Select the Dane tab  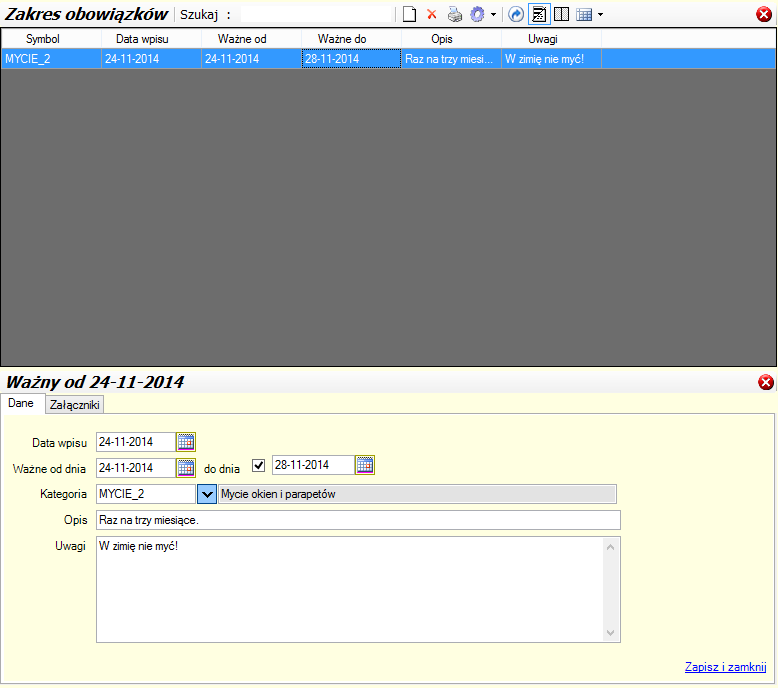21,404
